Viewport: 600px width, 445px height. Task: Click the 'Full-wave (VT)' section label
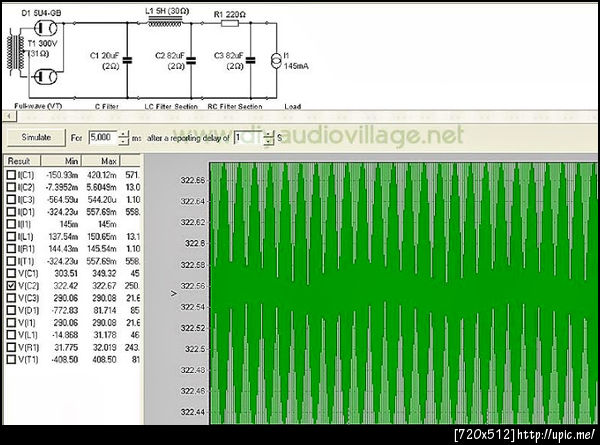(38, 106)
